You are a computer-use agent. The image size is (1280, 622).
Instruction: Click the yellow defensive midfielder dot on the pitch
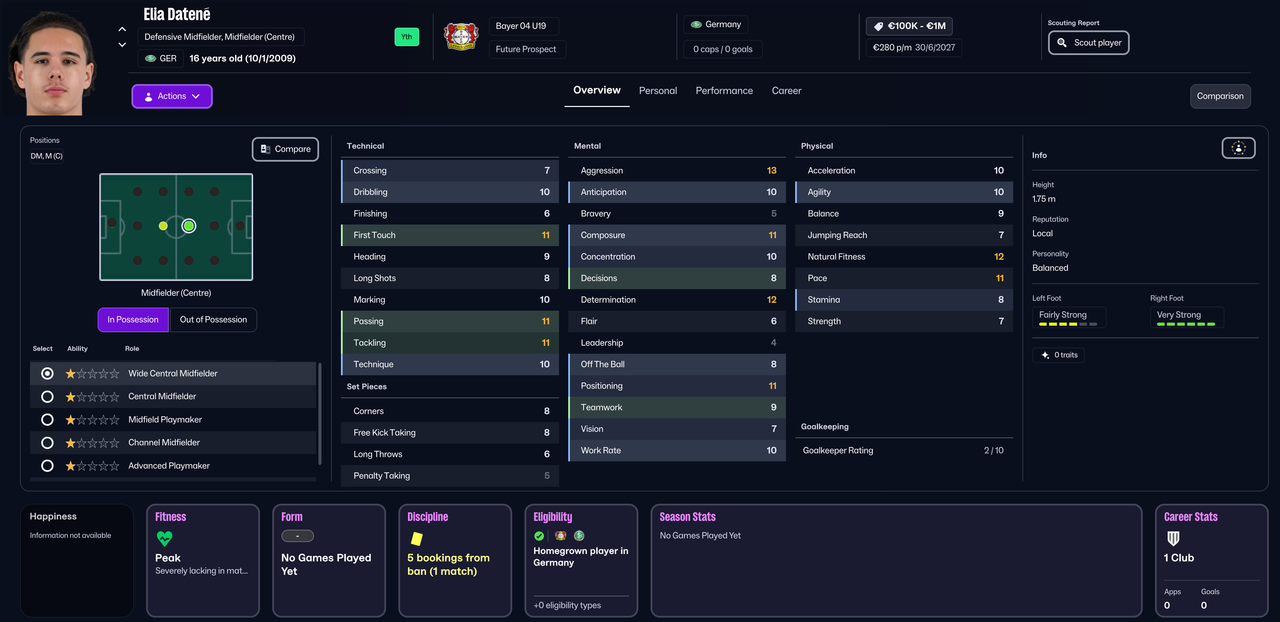coord(163,226)
